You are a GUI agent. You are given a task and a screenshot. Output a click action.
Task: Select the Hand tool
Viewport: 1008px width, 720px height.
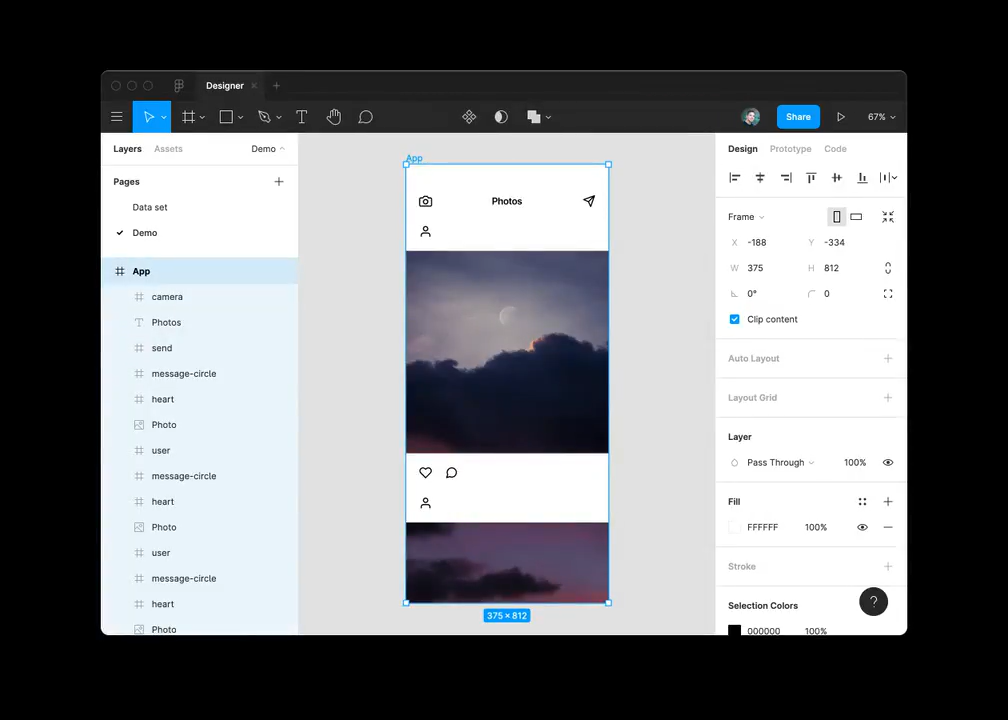point(333,117)
